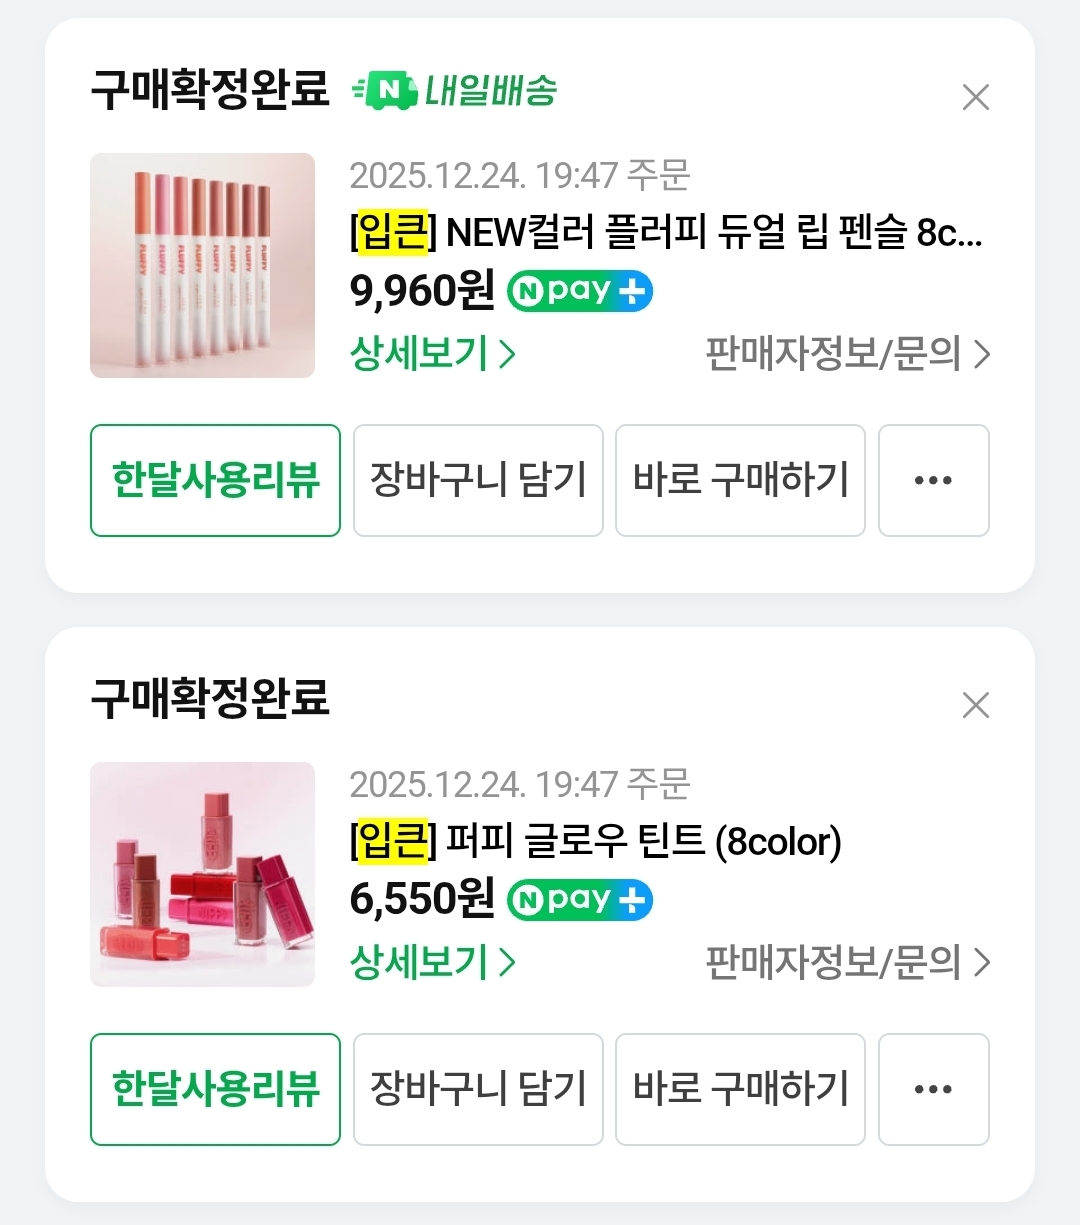Write 한달사용리뷰 for the lip pencil
Viewport: 1080px width, 1225px height.
click(215, 480)
